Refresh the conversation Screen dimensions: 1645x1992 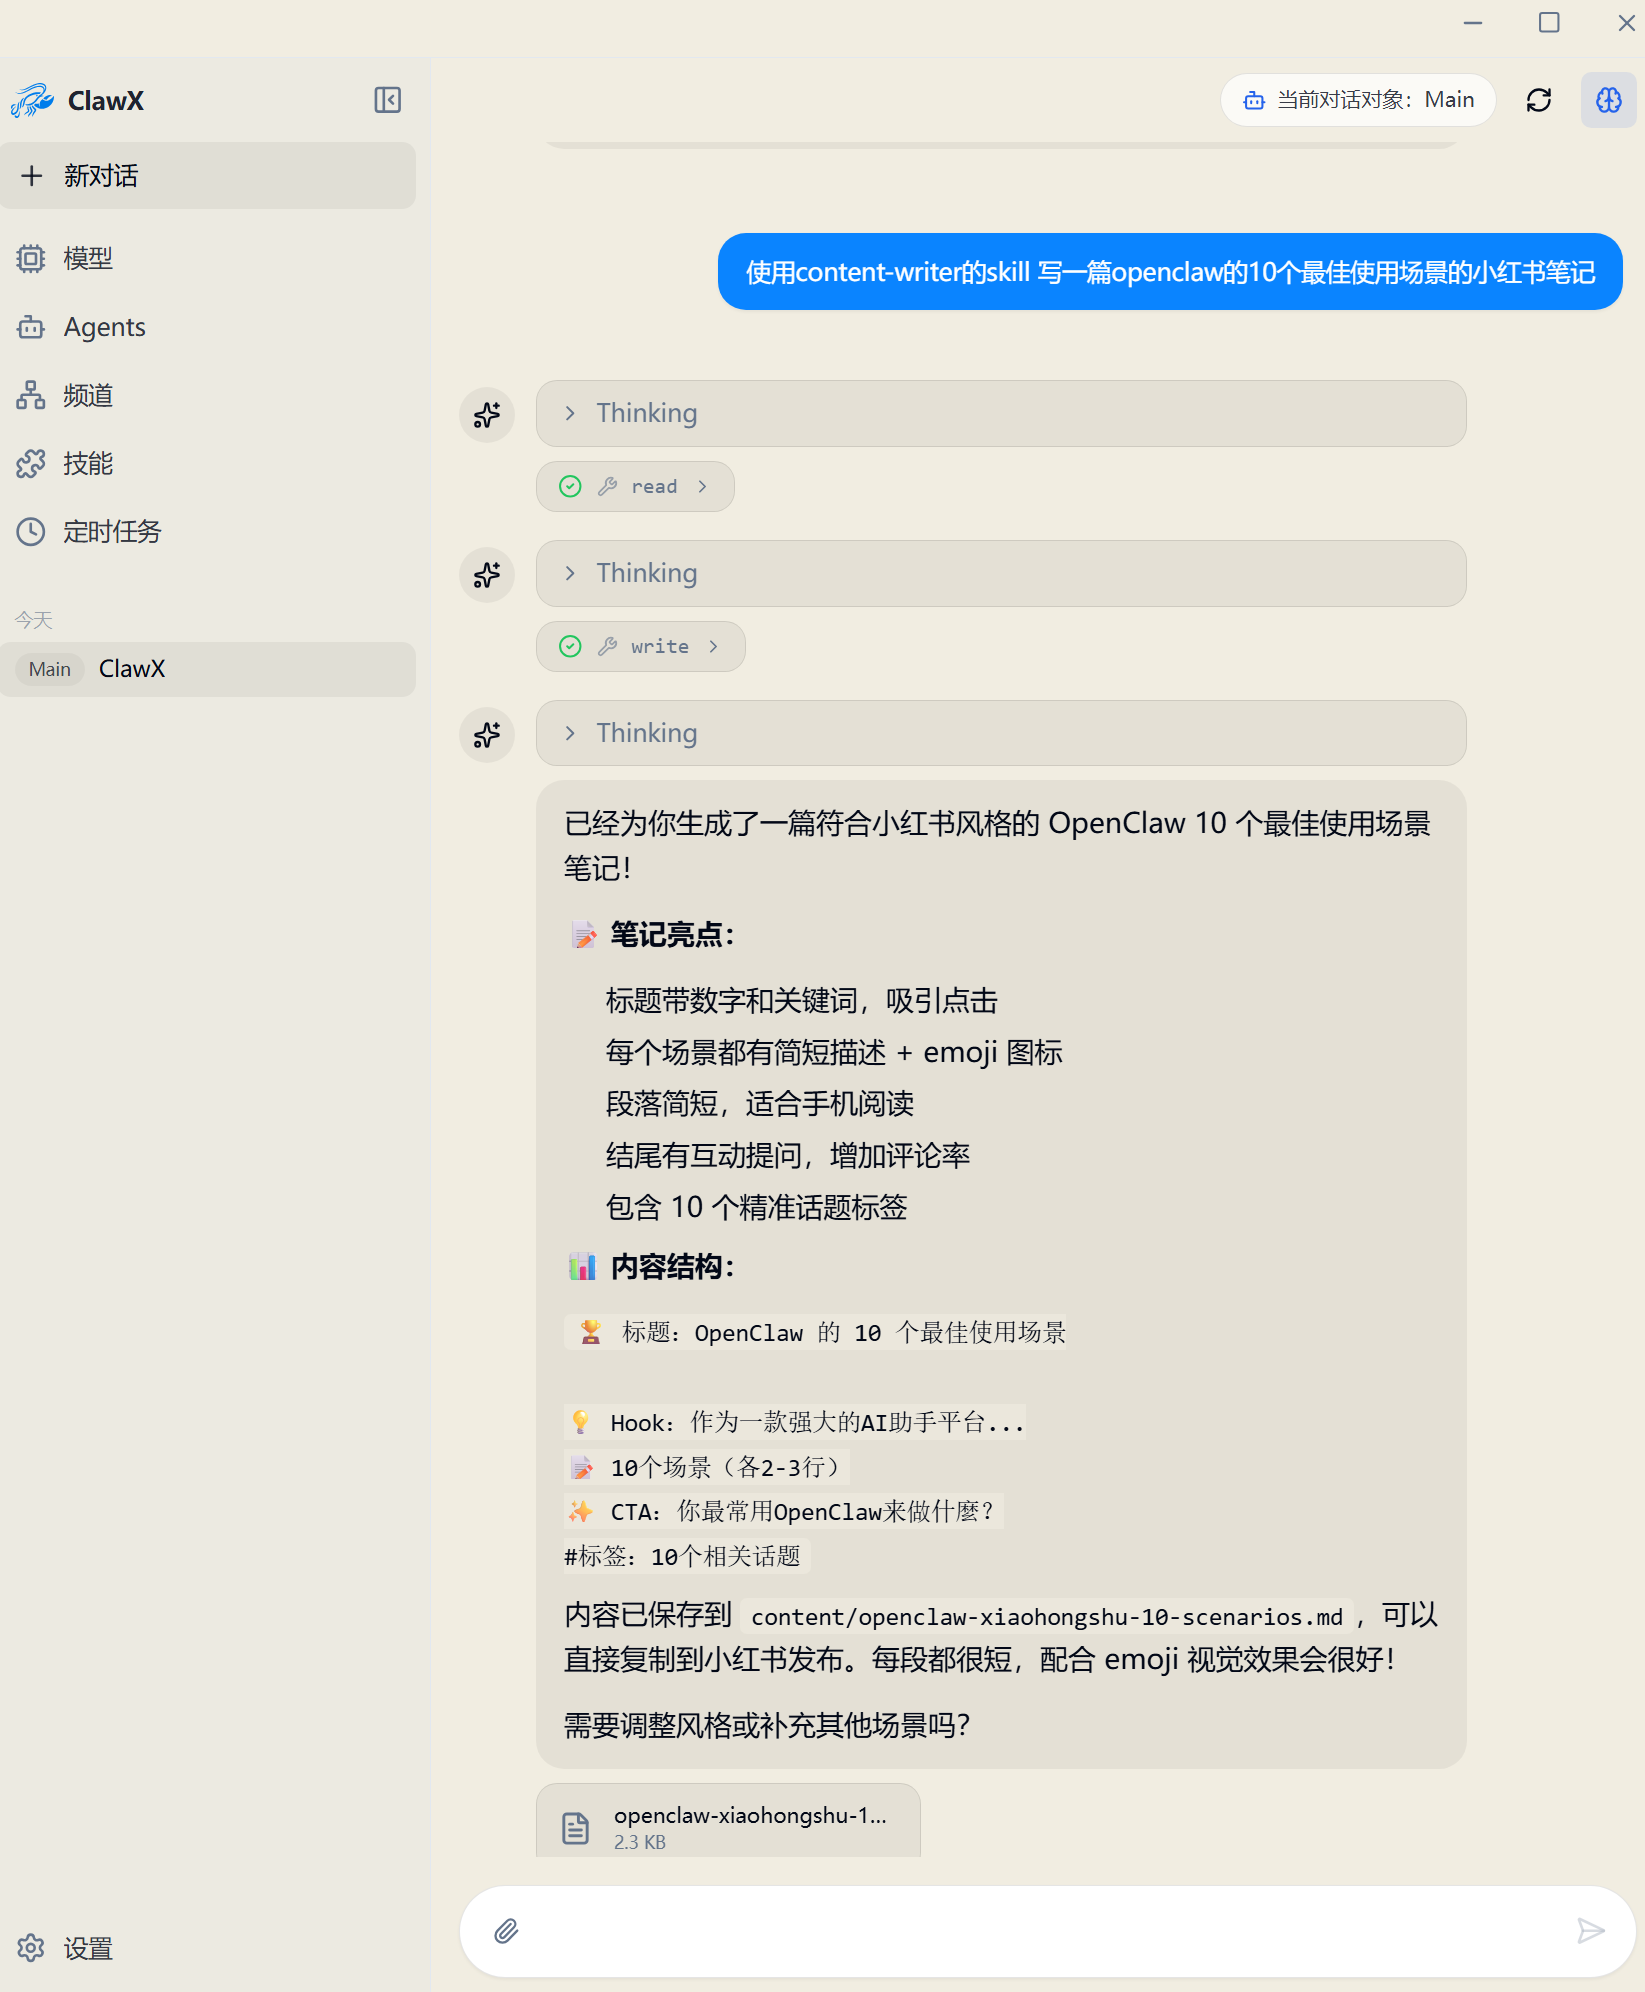pos(1539,100)
